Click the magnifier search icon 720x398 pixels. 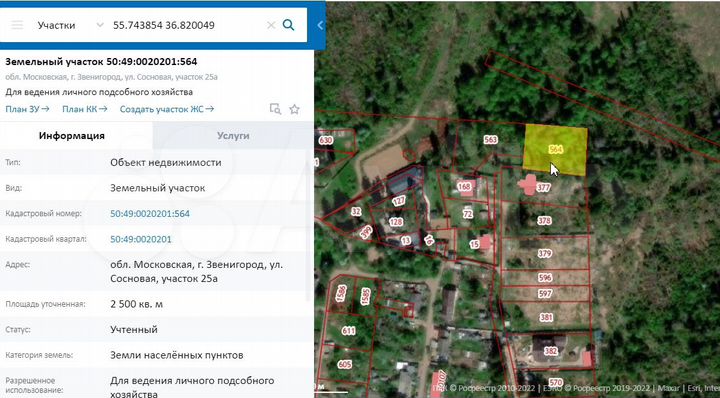(x=288, y=25)
